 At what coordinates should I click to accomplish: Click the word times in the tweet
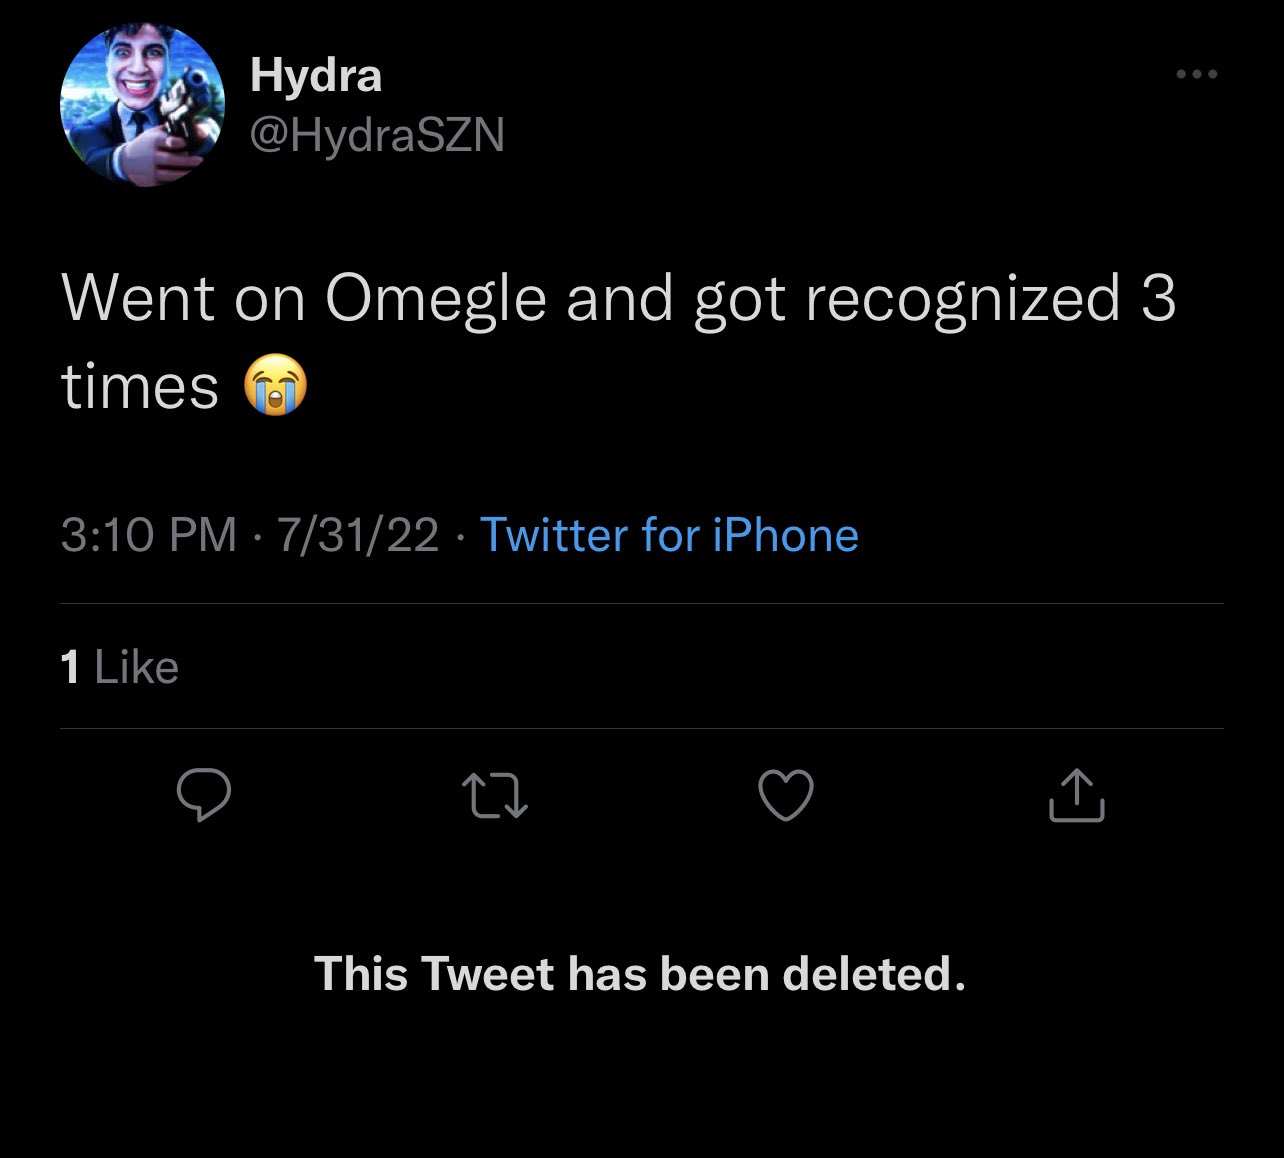[x=140, y=387]
